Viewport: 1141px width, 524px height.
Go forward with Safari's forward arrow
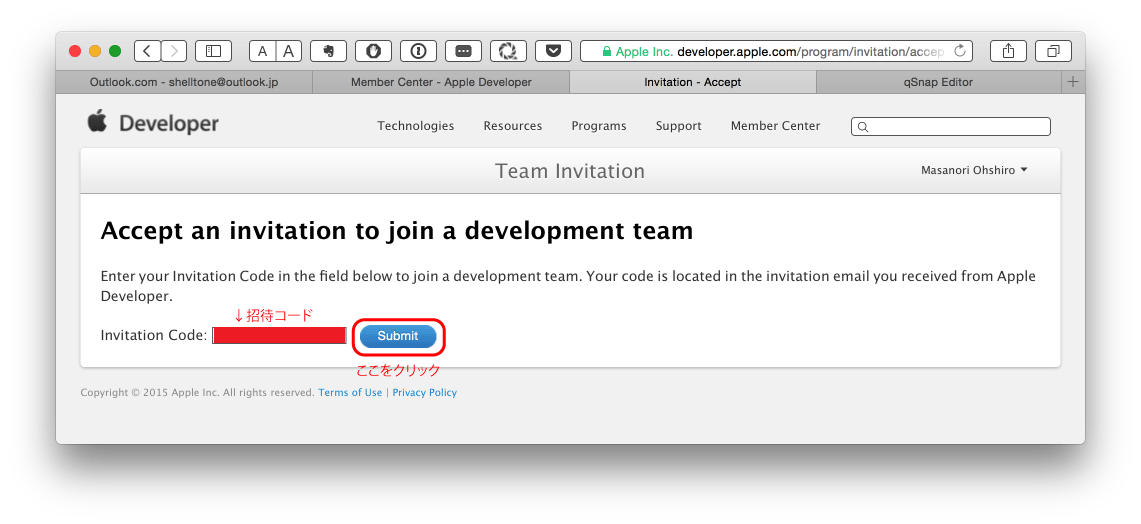pos(174,51)
